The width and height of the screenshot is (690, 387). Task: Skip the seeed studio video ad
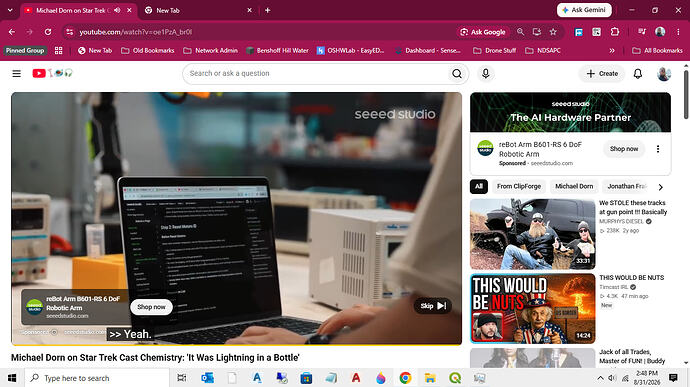coord(433,306)
